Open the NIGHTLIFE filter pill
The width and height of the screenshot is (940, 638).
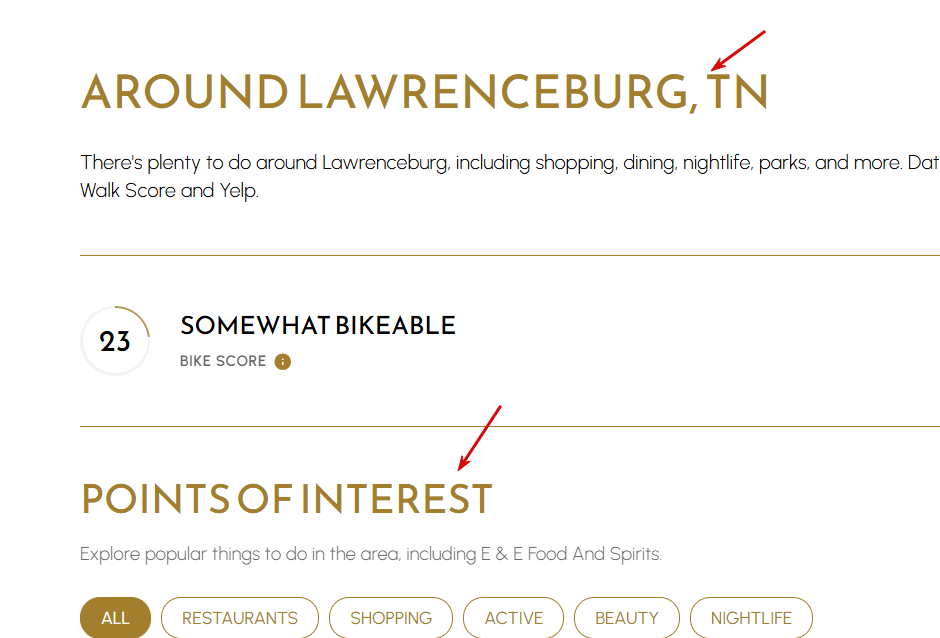point(751,618)
